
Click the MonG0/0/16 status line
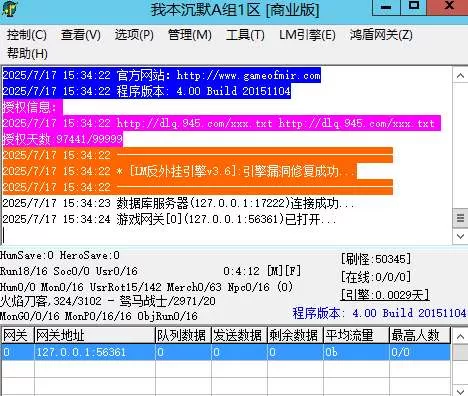coord(99,316)
